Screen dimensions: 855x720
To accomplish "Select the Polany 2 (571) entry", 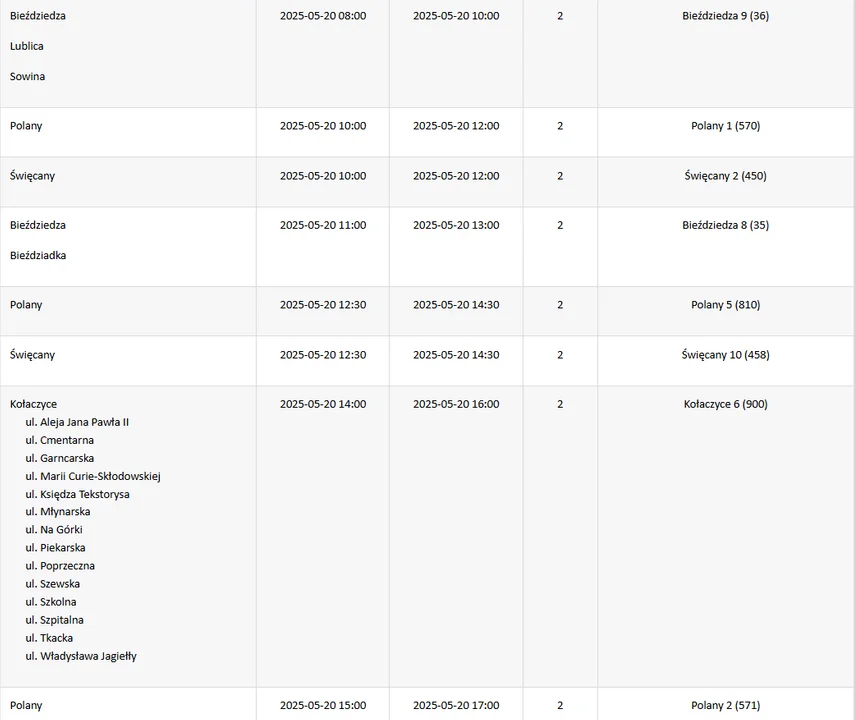I will 725,705.
